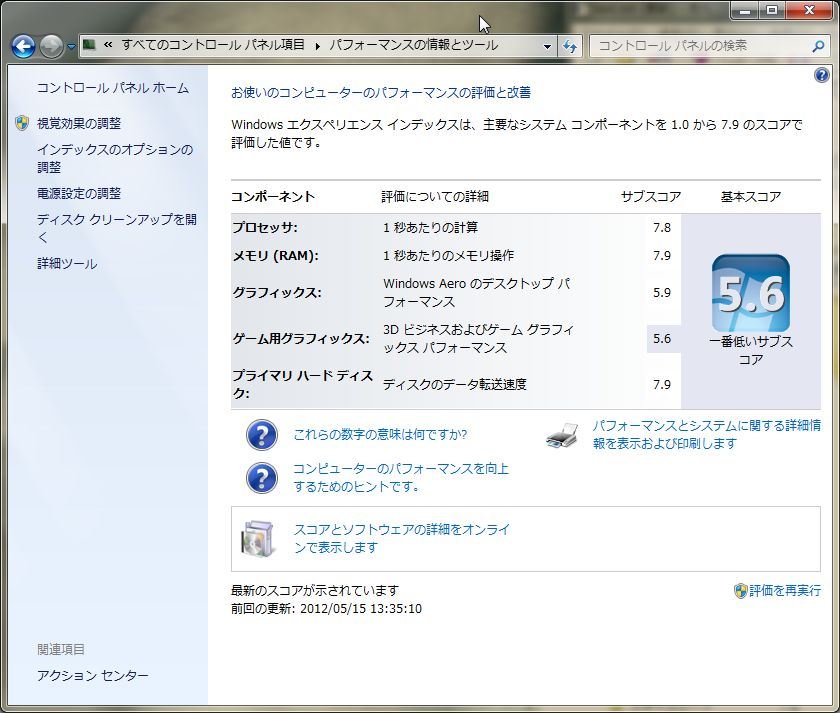Click the お使いのコンピューターのパフォーマンスの評価と改善 heading
Image resolution: width=840 pixels, height=713 pixels.
click(x=381, y=93)
